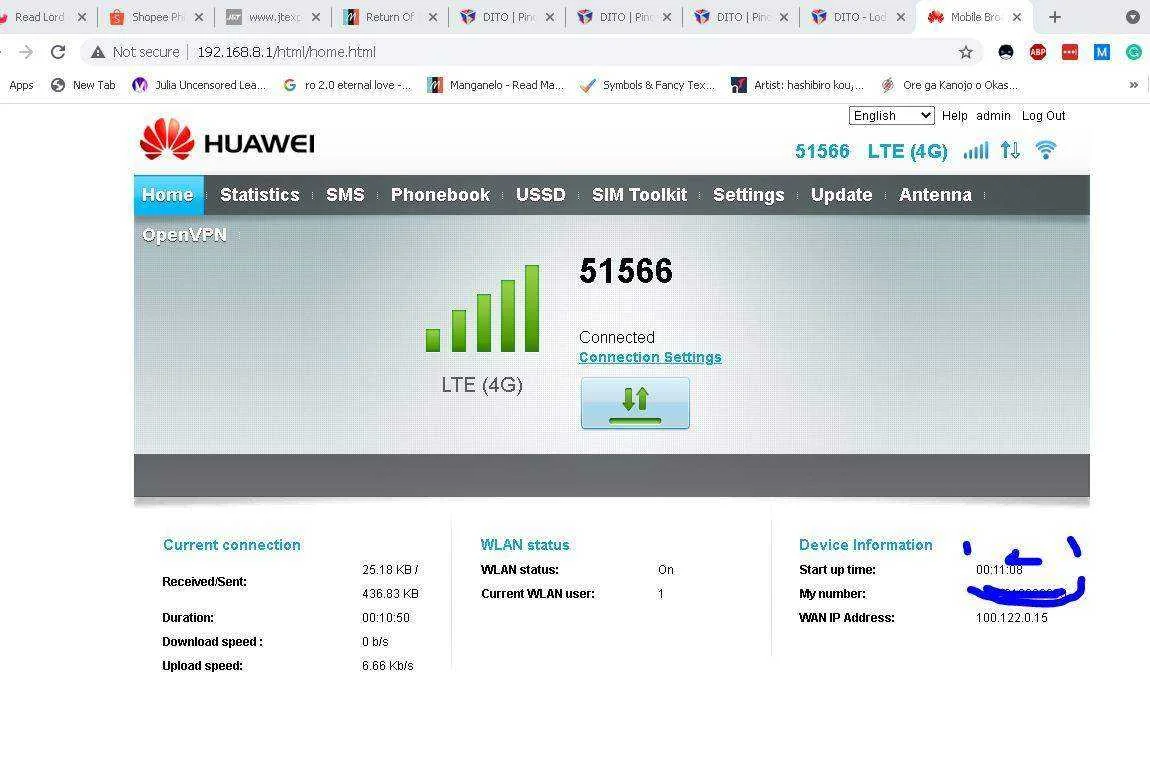Close the www.jtexp tab
This screenshot has width=1150, height=760.
[316, 17]
